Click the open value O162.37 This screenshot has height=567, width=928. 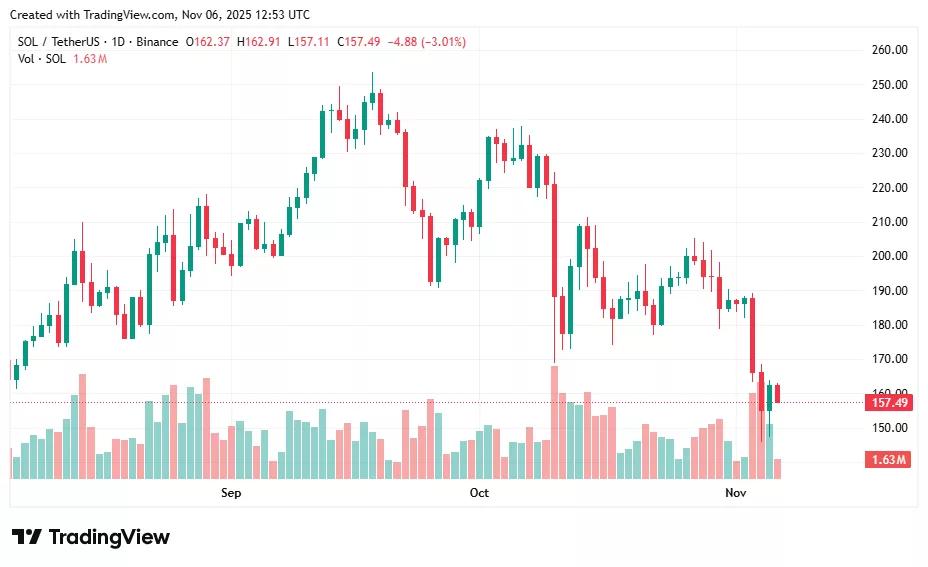(x=207, y=42)
